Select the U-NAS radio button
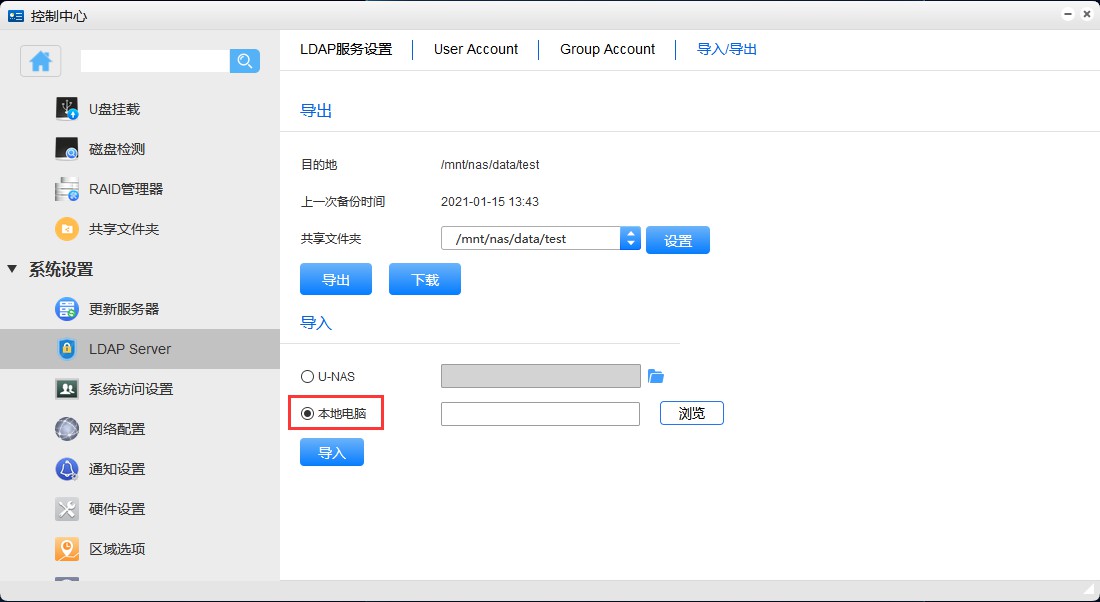 pos(308,377)
